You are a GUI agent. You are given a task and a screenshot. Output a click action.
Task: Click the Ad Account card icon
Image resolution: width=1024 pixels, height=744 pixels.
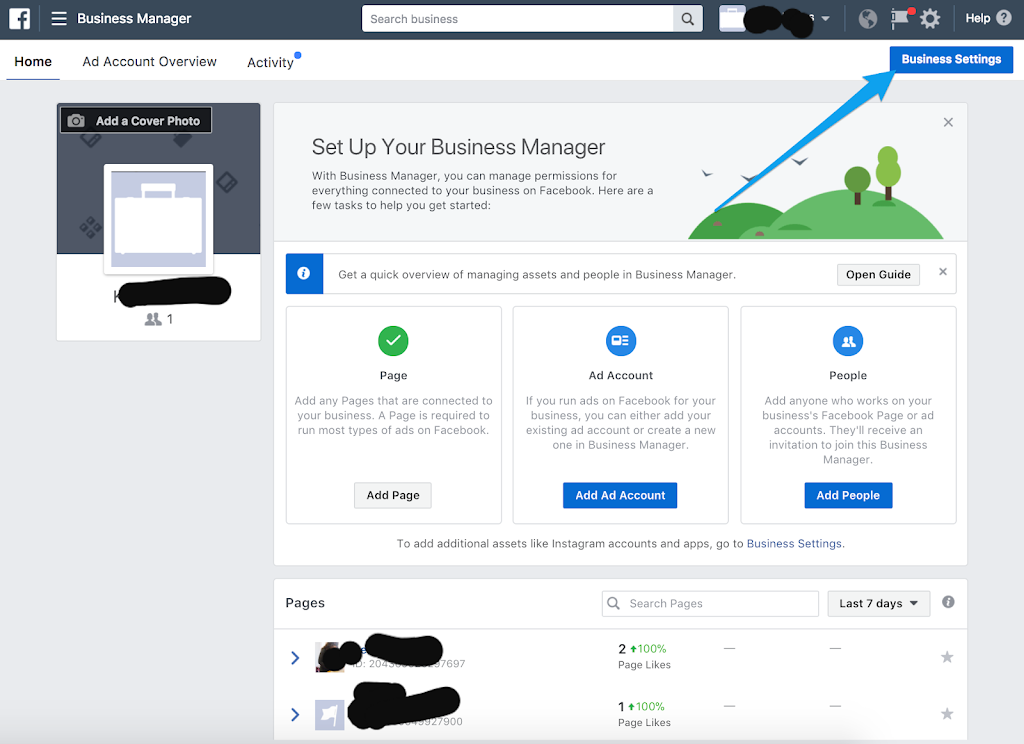pos(621,340)
